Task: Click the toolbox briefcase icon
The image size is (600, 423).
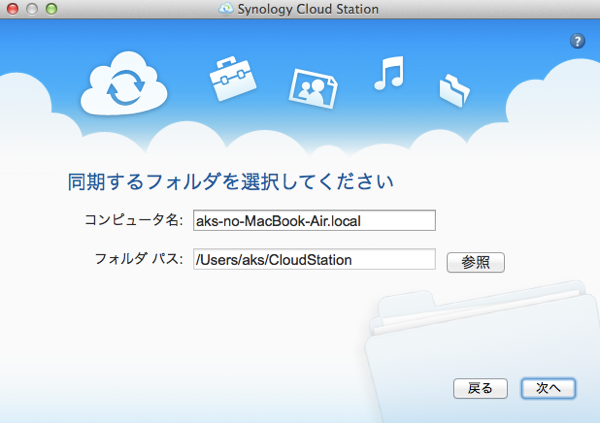Action: point(233,78)
